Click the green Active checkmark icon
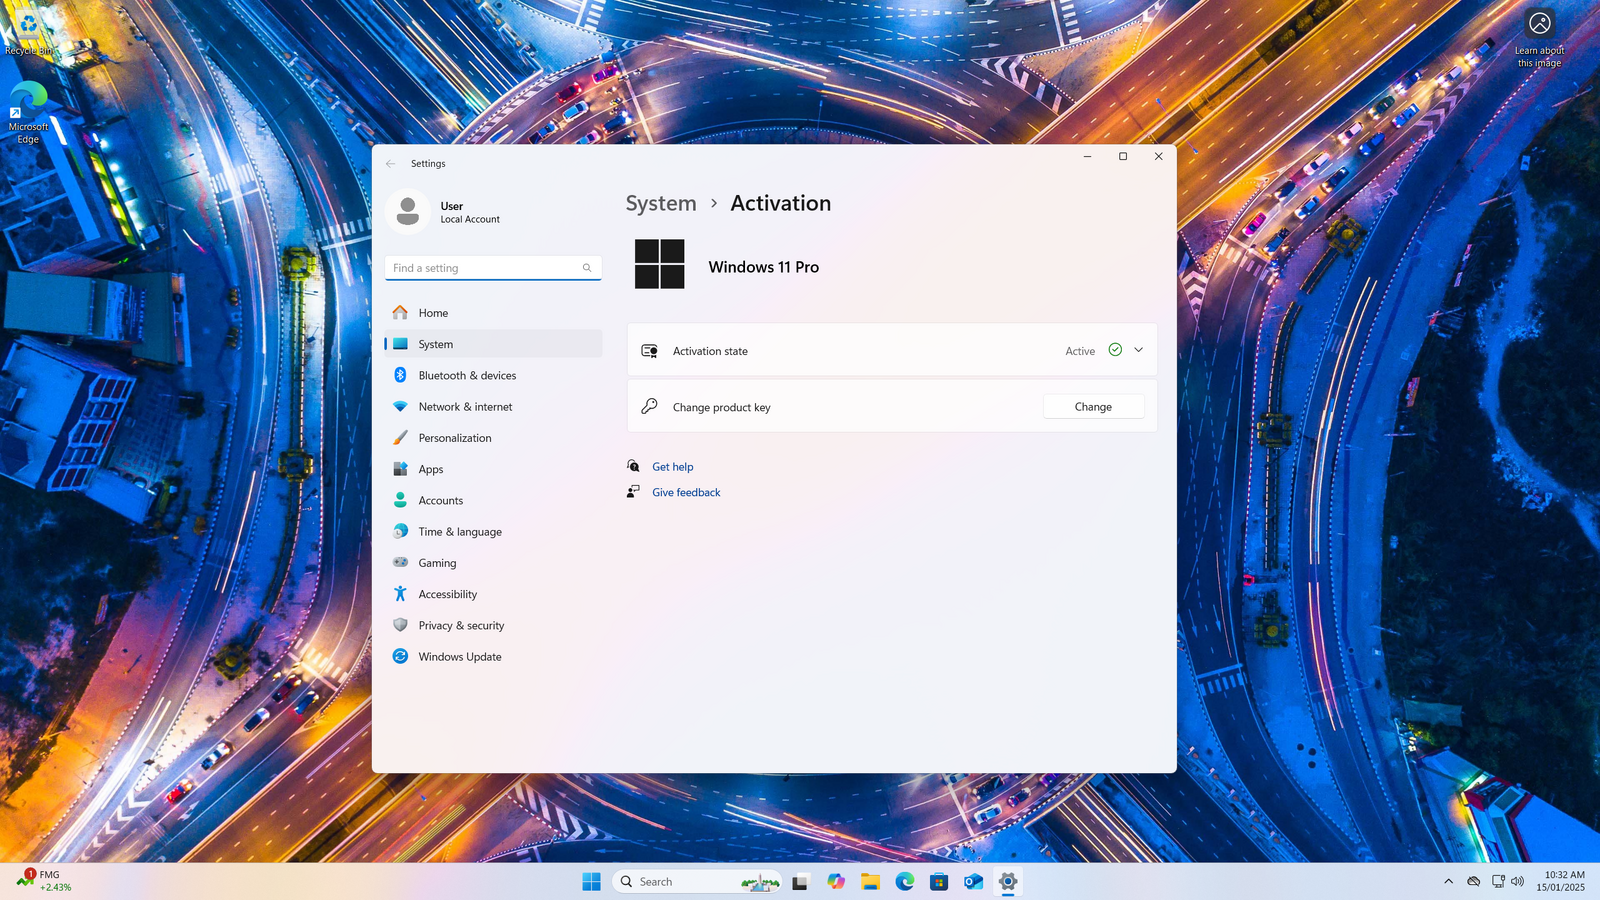The width and height of the screenshot is (1600, 900). tap(1115, 350)
